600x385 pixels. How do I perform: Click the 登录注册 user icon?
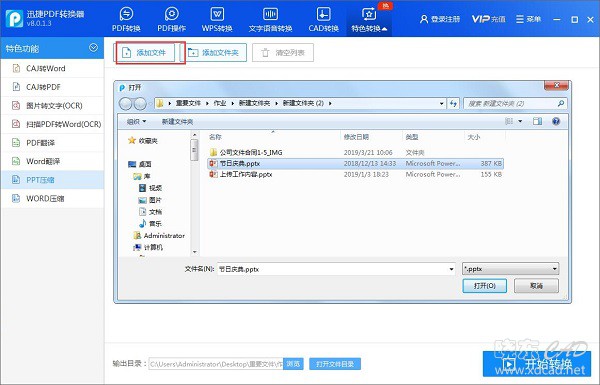coord(424,19)
